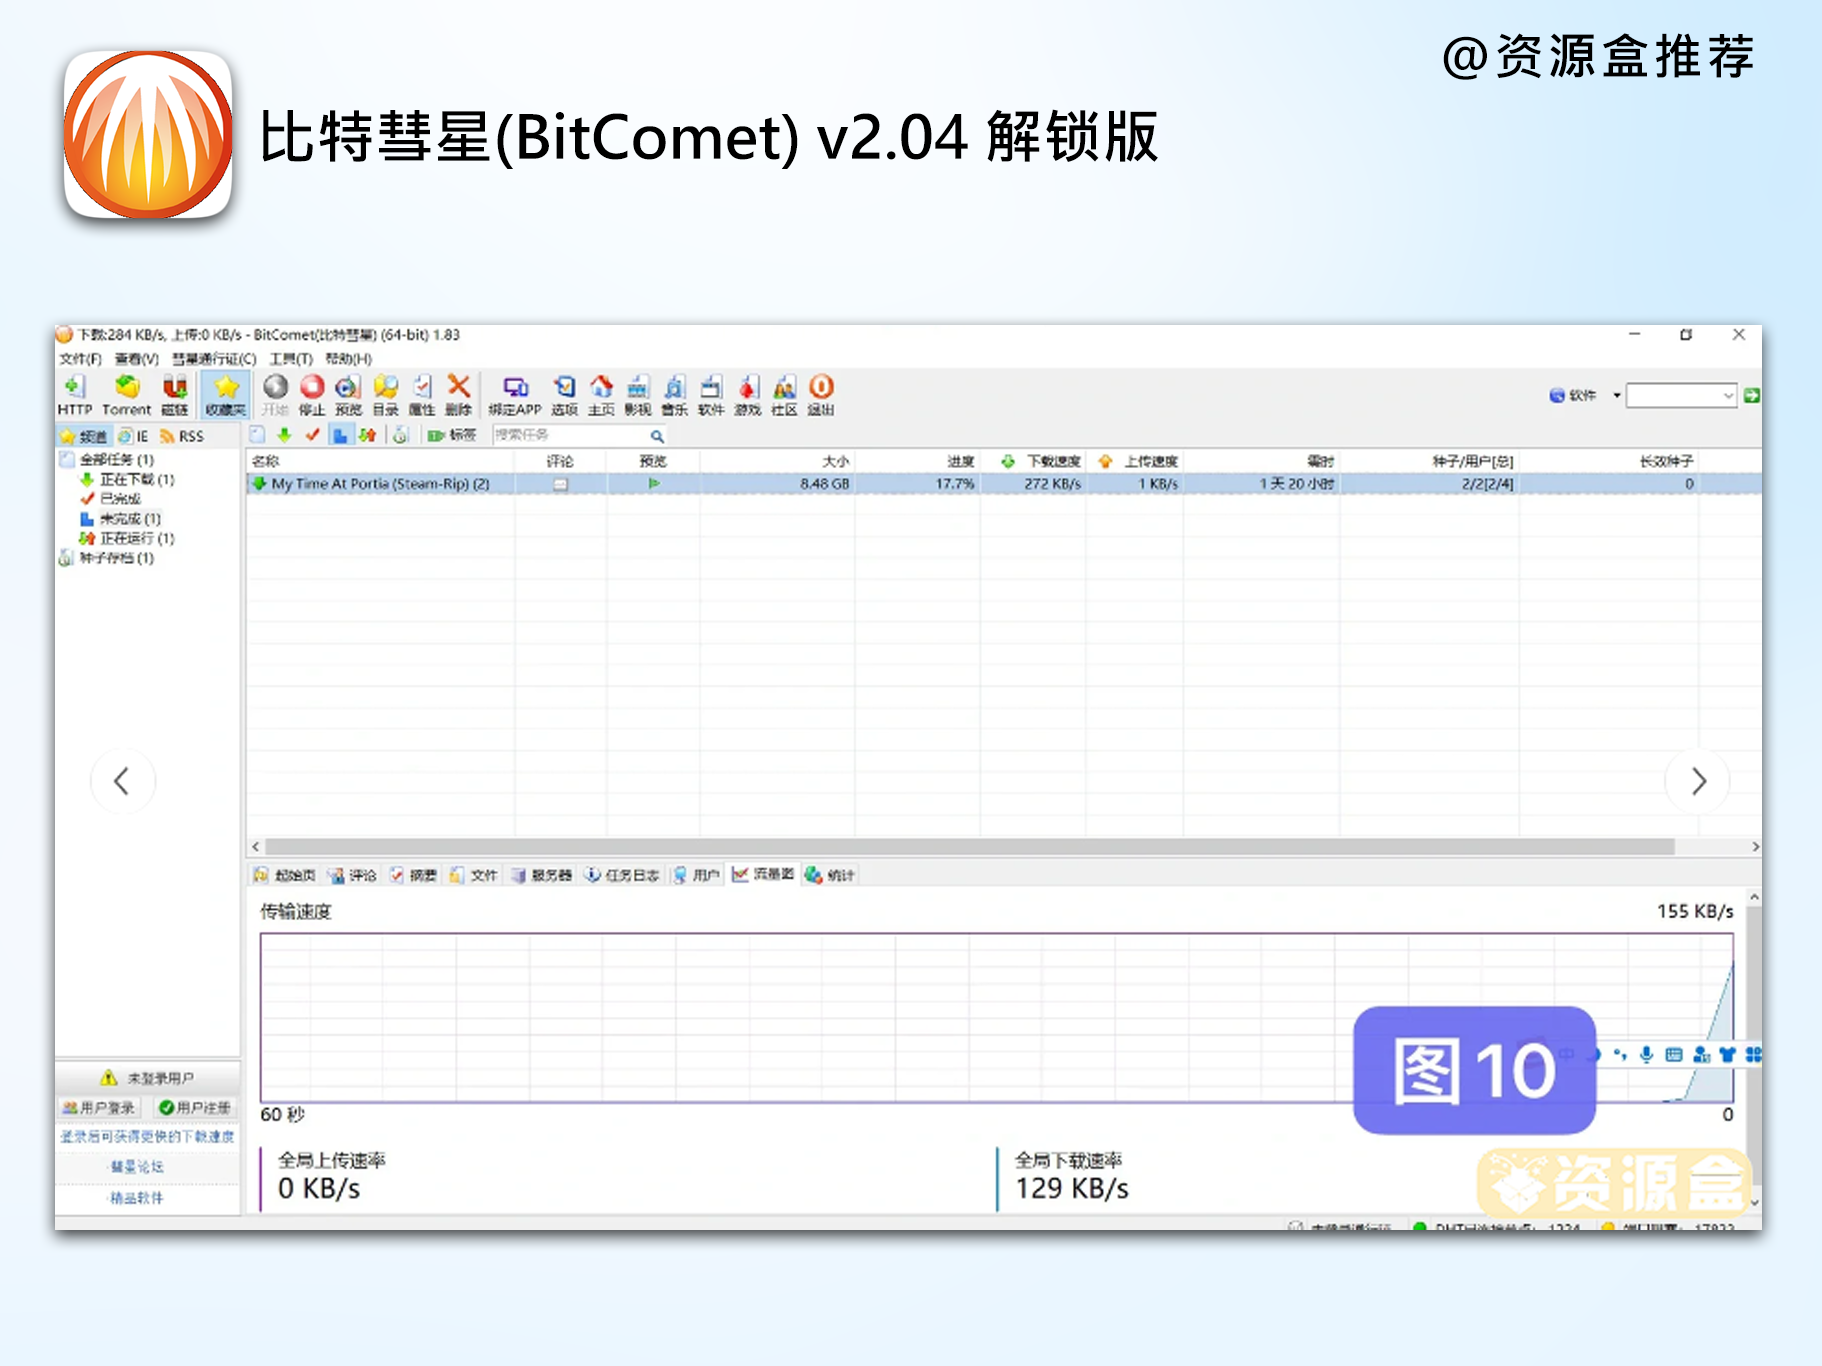
Task: Switch to the 评论 tab
Action: point(353,875)
